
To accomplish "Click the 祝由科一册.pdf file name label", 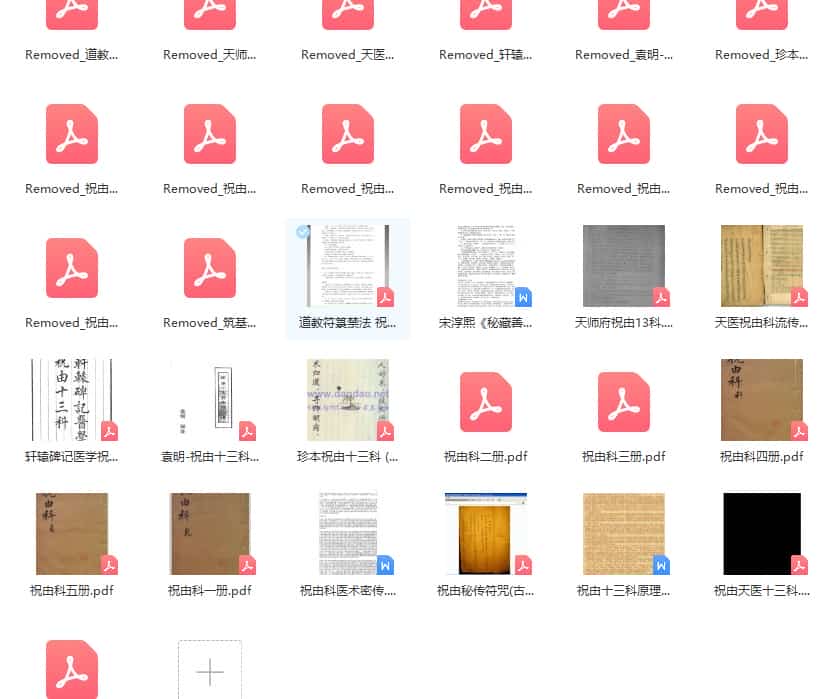I will click(x=210, y=591).
